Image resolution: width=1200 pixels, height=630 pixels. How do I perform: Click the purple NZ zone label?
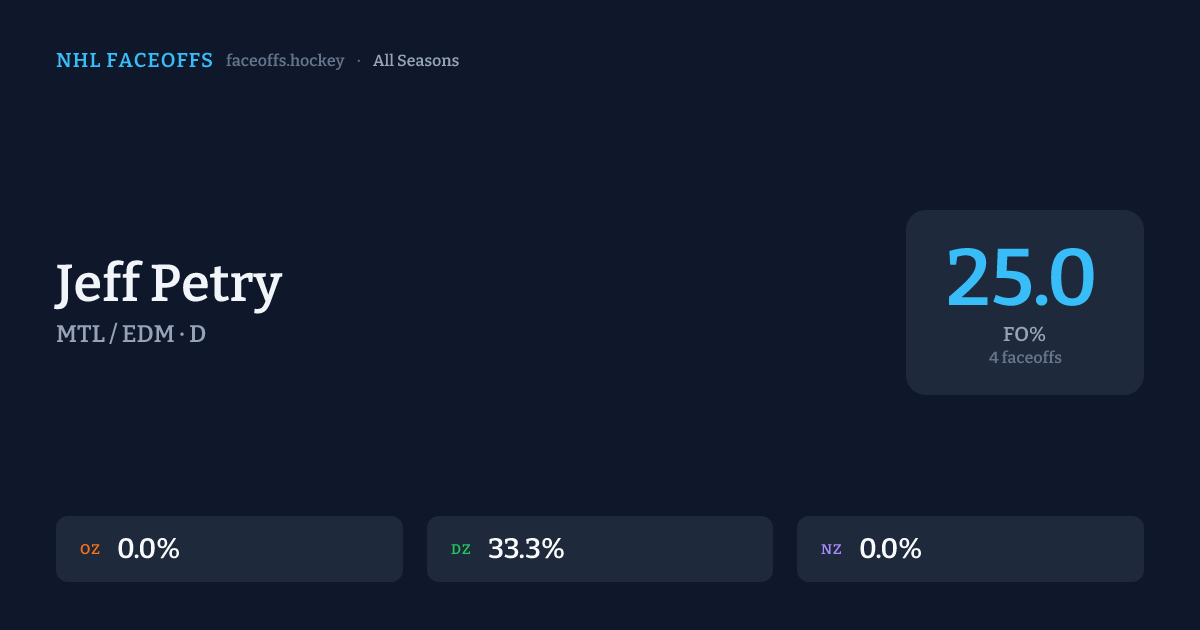pyautogui.click(x=831, y=549)
